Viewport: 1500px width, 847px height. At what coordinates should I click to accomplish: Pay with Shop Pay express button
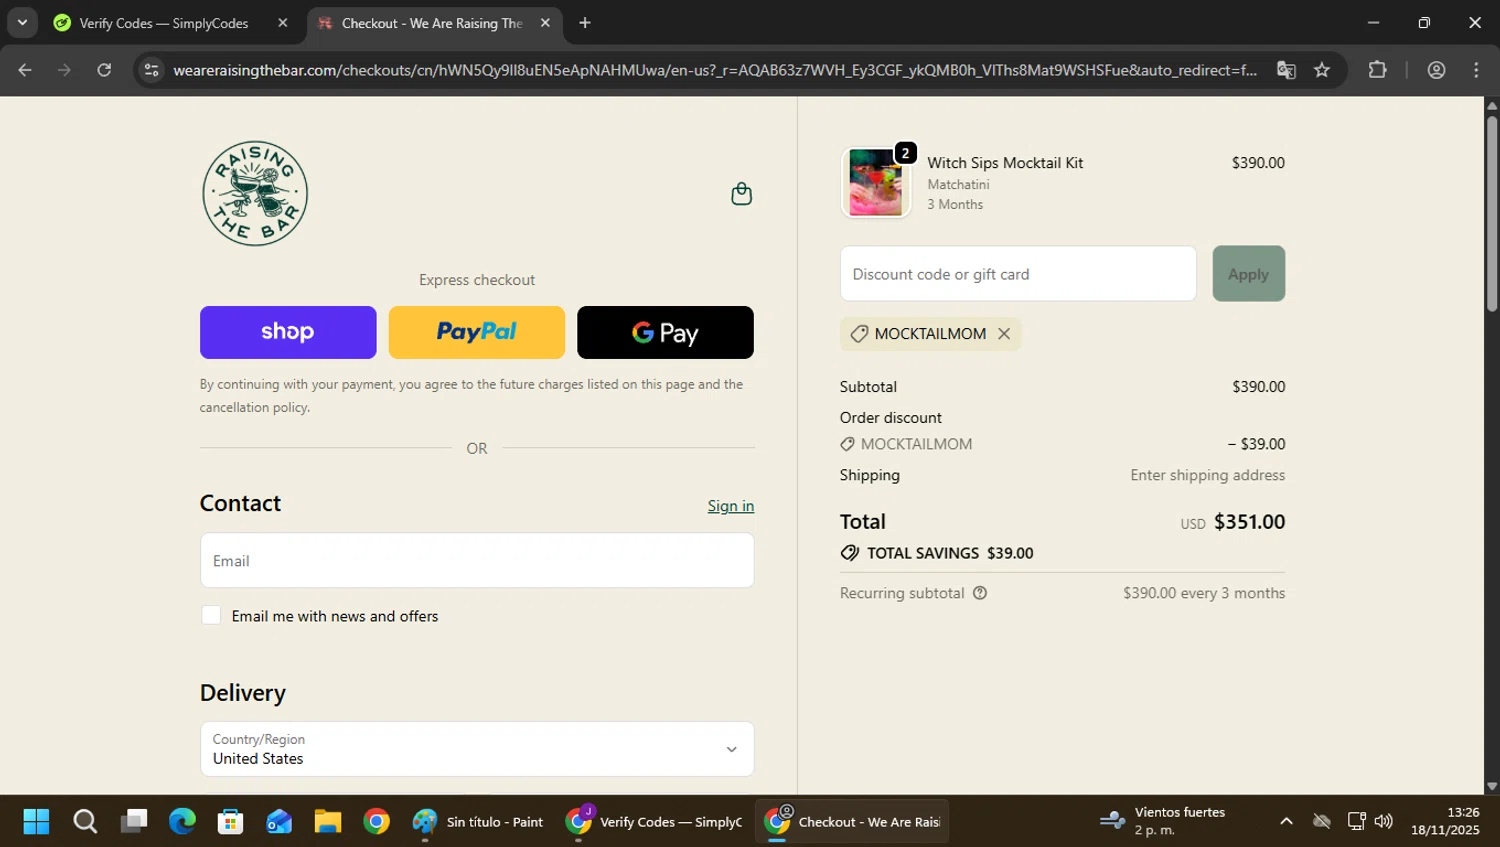(288, 332)
